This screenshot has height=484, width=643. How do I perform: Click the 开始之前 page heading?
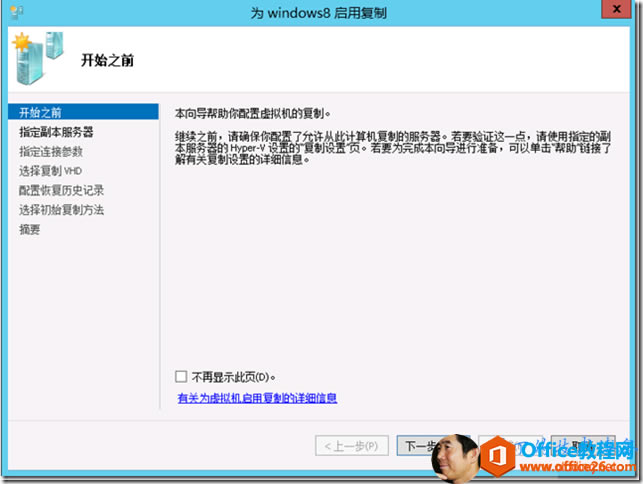point(107,60)
